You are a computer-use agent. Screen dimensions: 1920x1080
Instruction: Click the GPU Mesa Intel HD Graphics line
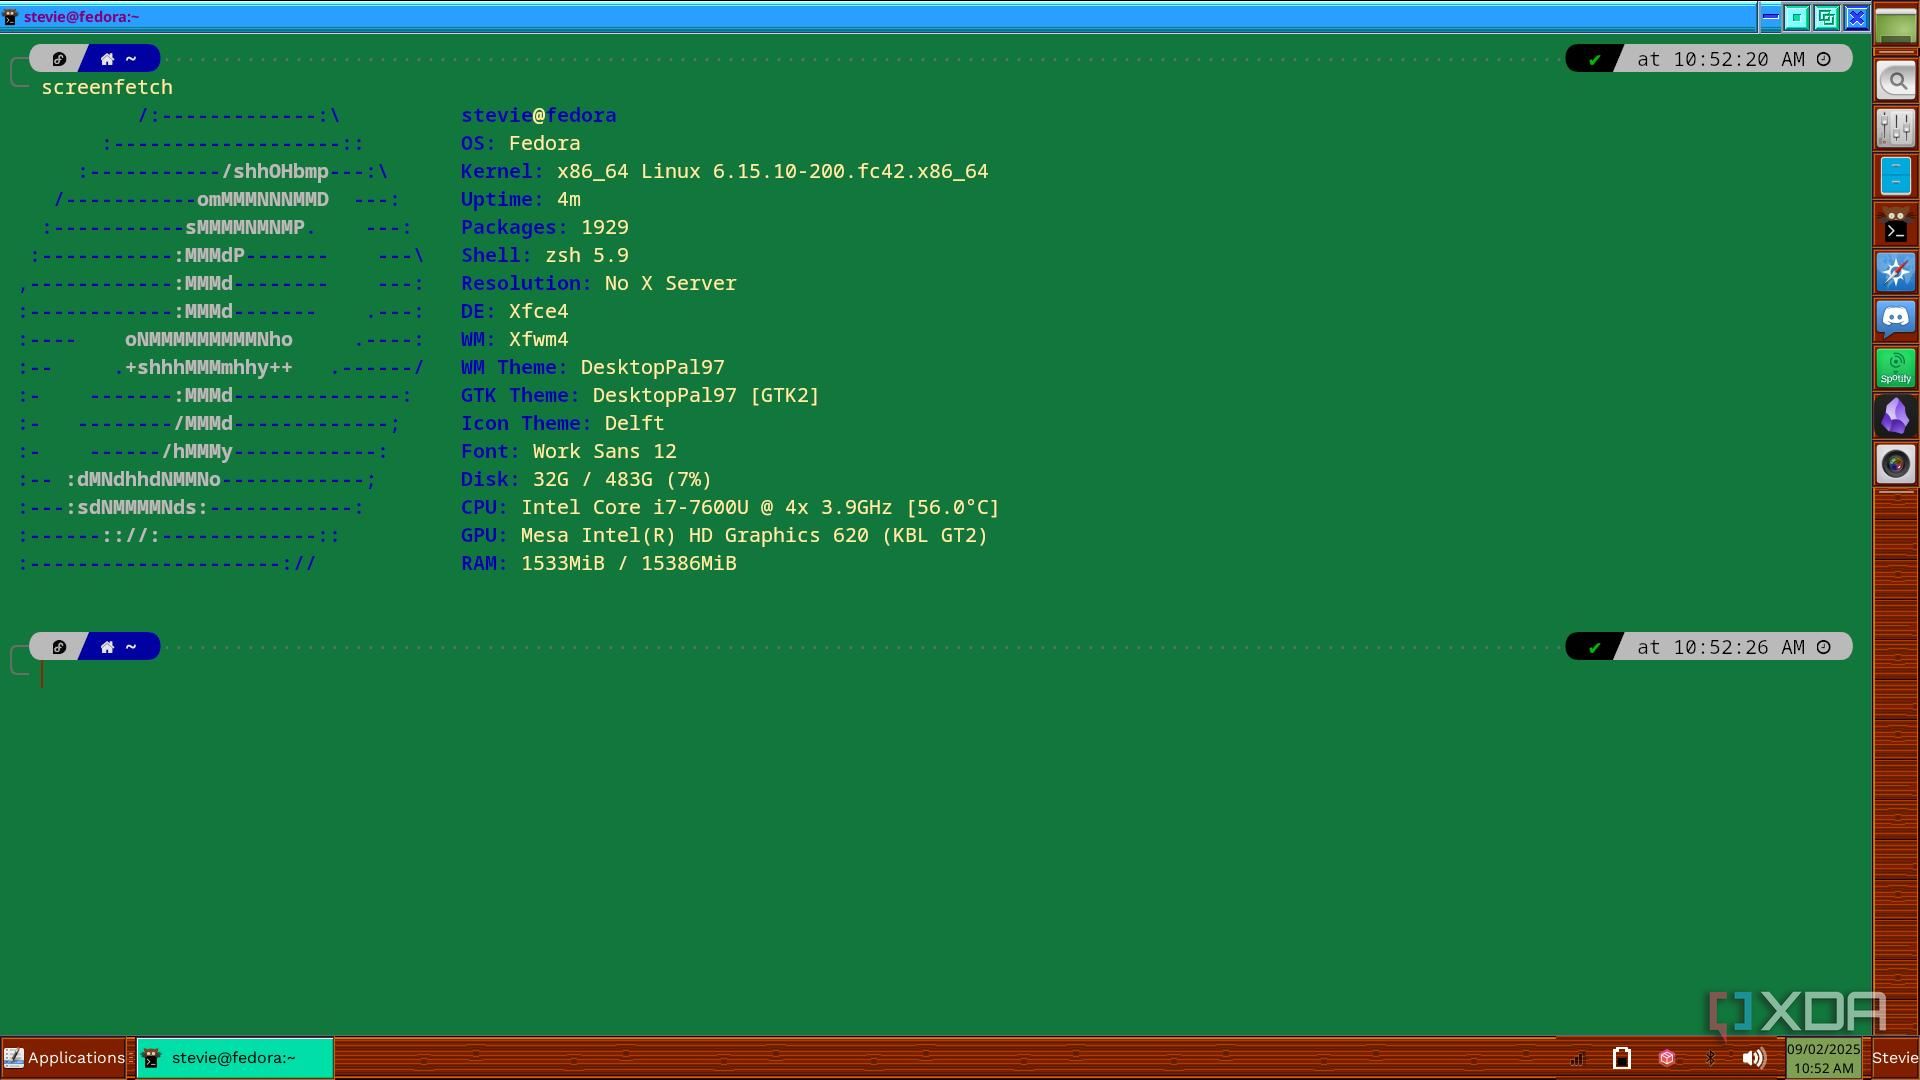(x=725, y=535)
